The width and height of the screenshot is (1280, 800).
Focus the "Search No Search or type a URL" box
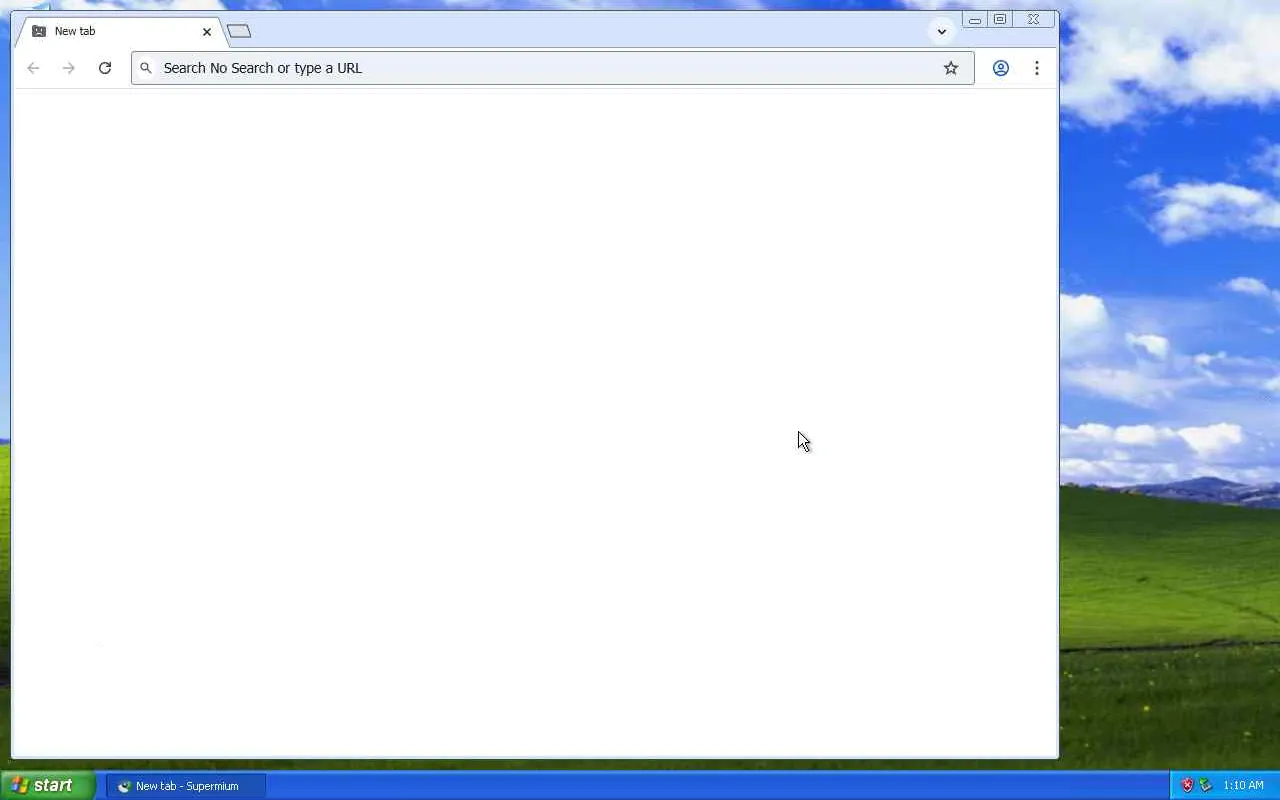tap(552, 68)
